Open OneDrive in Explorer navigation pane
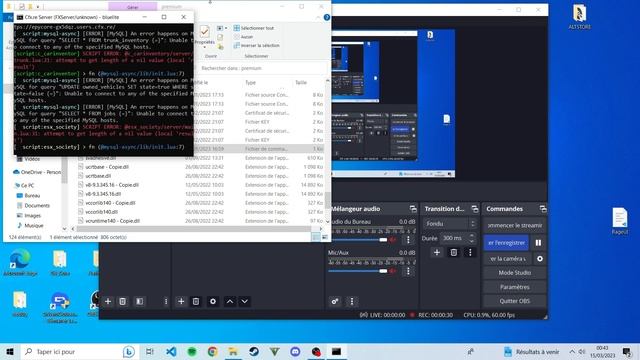Image resolution: width=640 pixels, height=360 pixels. [37, 172]
